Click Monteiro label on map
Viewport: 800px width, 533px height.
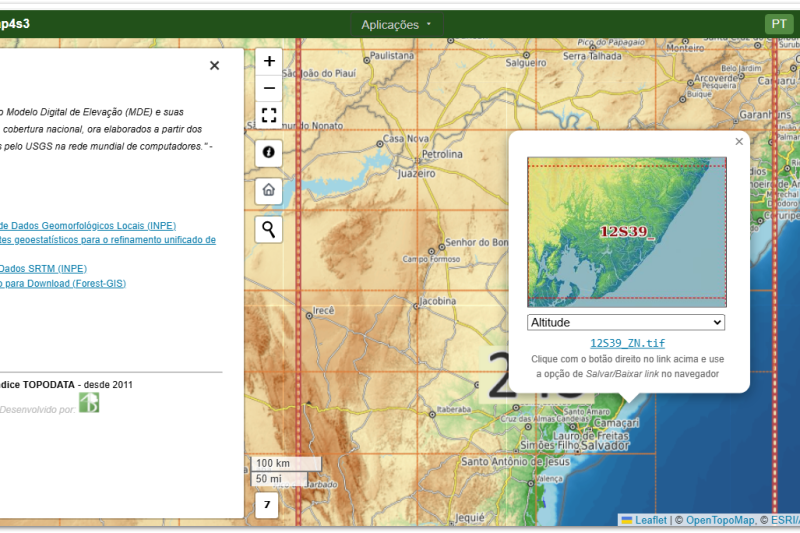pos(685,48)
